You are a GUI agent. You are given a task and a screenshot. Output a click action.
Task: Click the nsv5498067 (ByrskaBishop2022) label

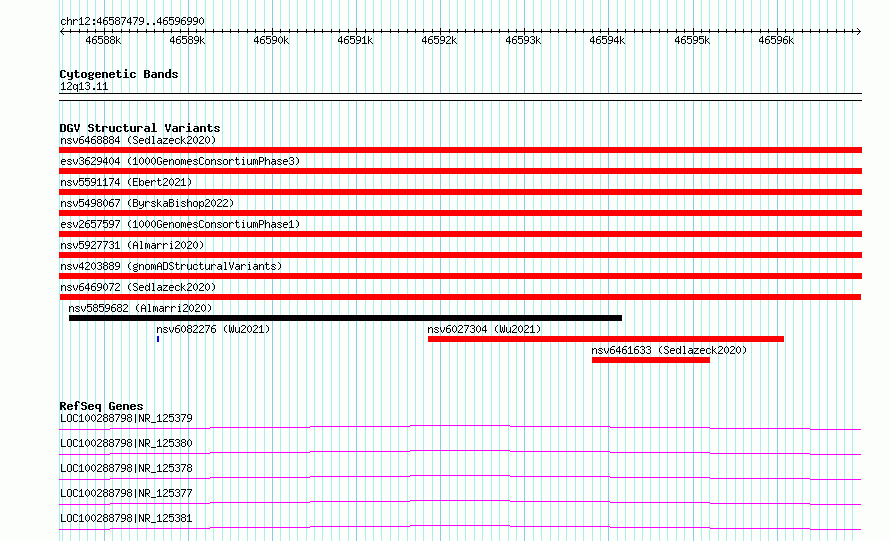147,203
